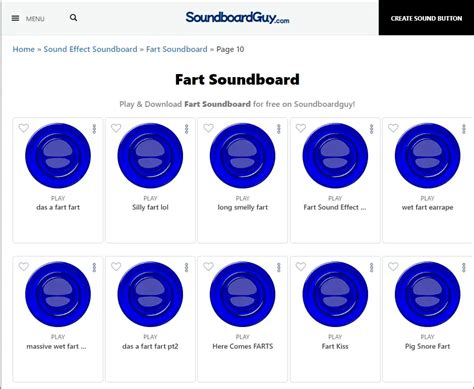Favorite the 'Fart Sound Effect ...' sound
The image size is (474, 389).
click(x=301, y=128)
